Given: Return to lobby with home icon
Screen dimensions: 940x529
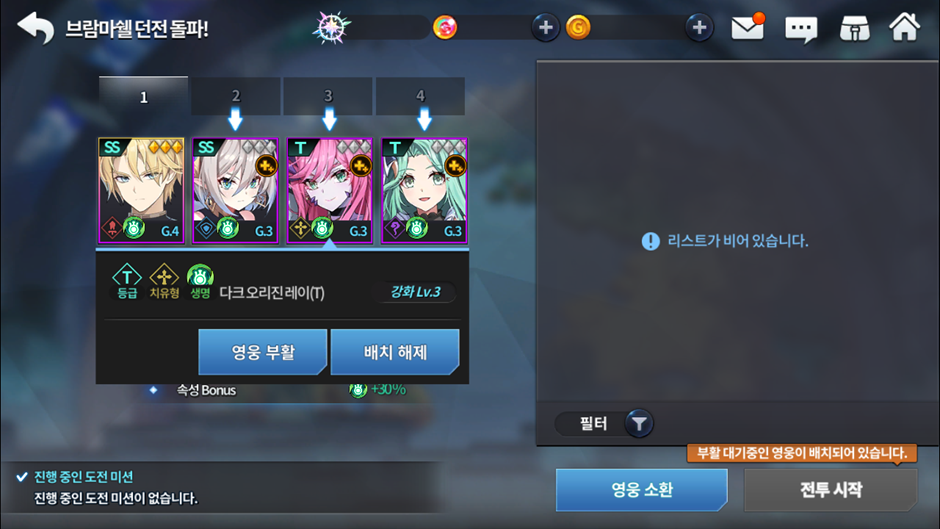Looking at the screenshot, I should pyautogui.click(x=905, y=27).
